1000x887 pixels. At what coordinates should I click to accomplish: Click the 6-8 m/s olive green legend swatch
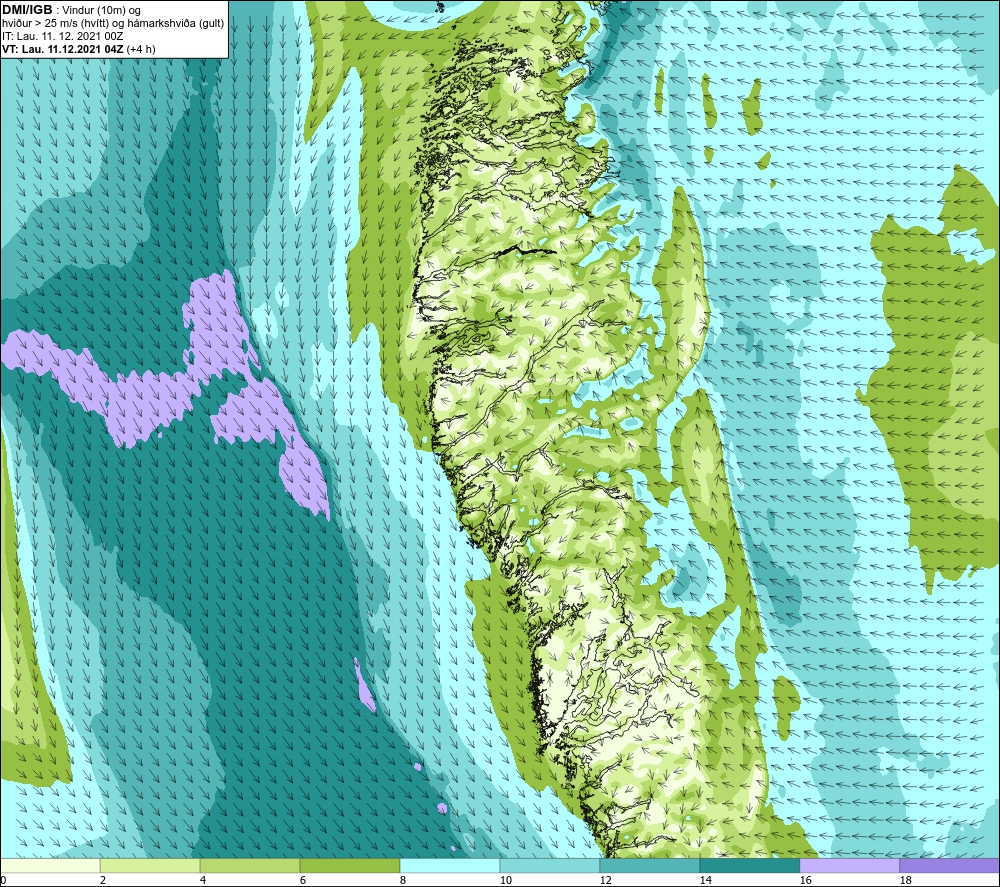pos(349,866)
